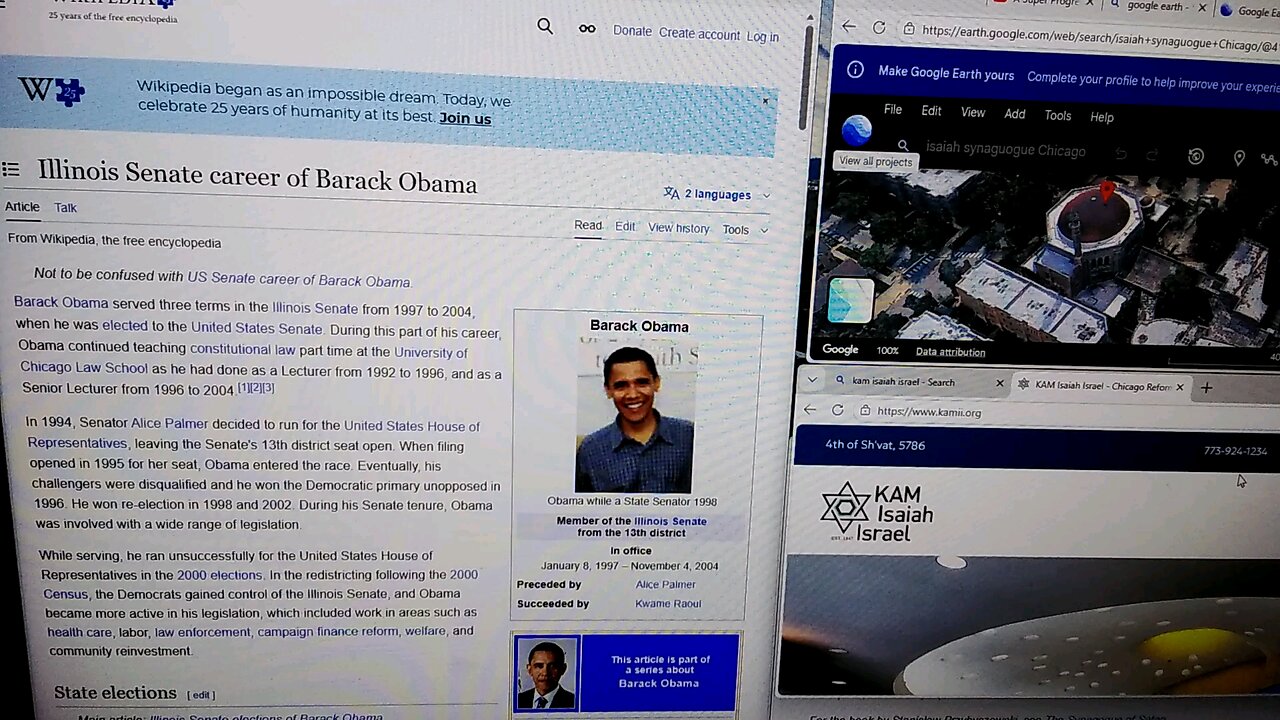
Task: Open Wikipedia sidebar table of contents icon
Action: (11, 170)
